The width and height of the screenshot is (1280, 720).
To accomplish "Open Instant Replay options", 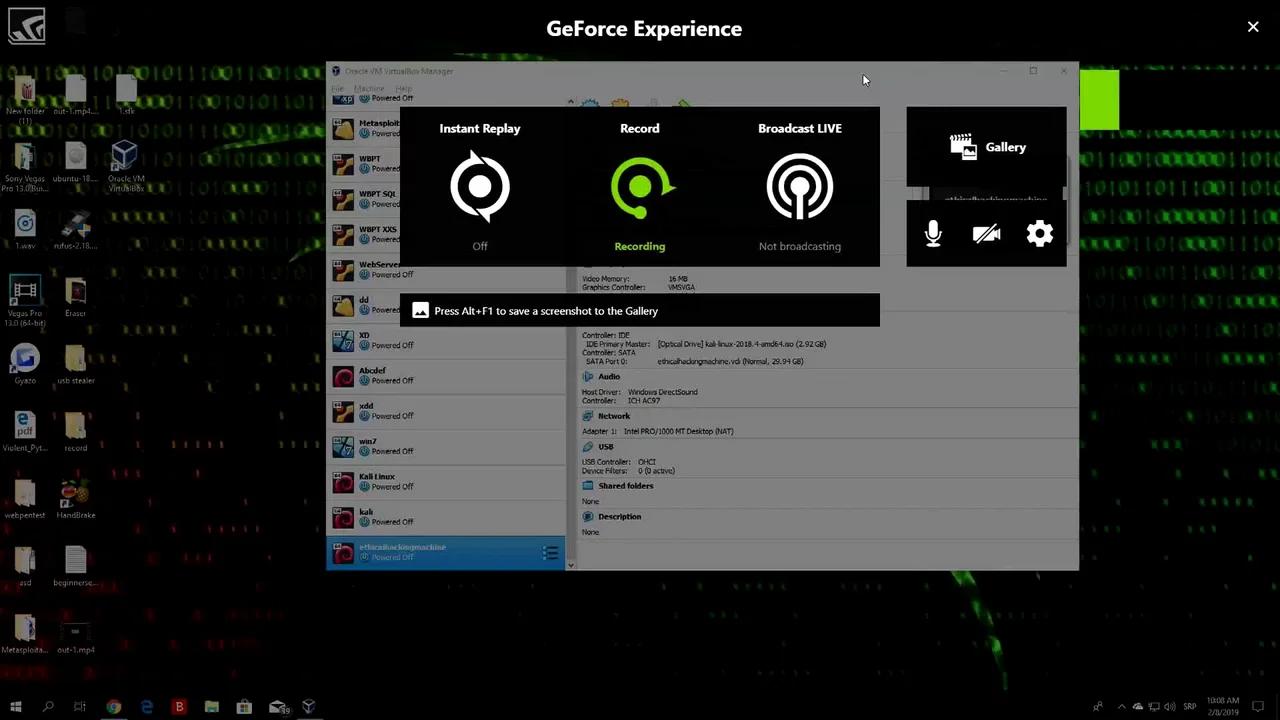I will tap(480, 186).
